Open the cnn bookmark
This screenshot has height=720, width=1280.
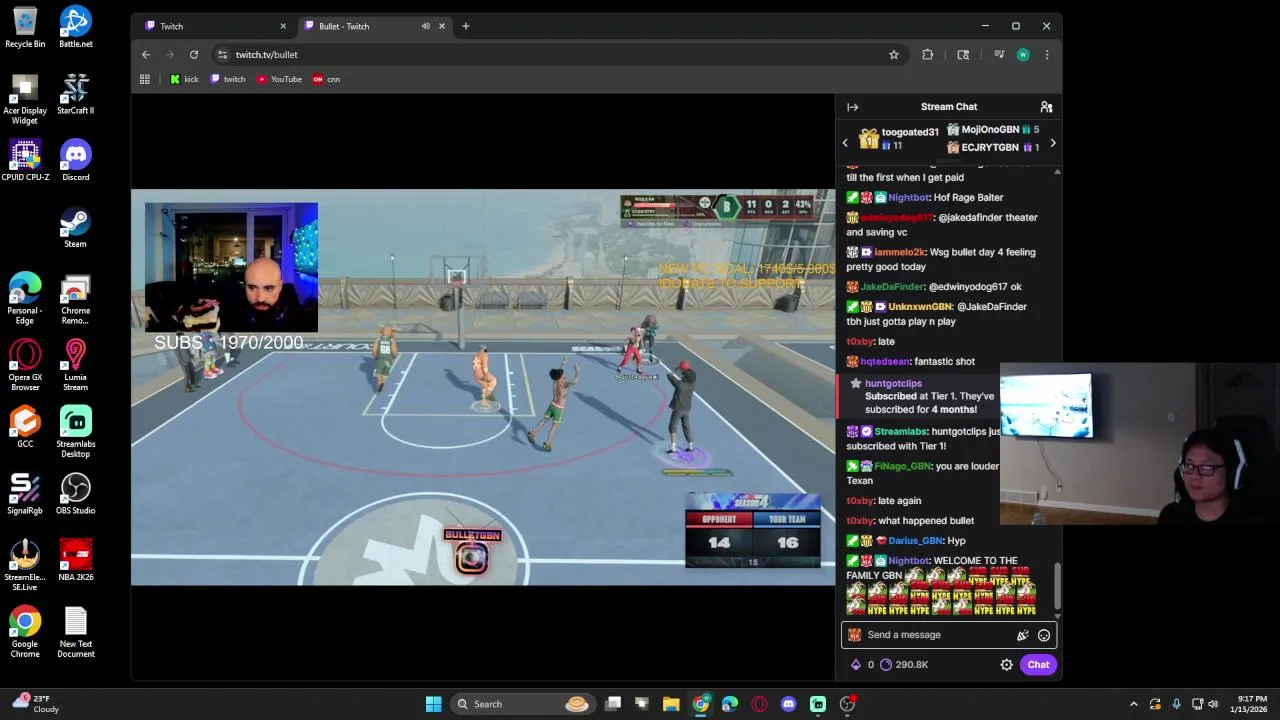[326, 79]
